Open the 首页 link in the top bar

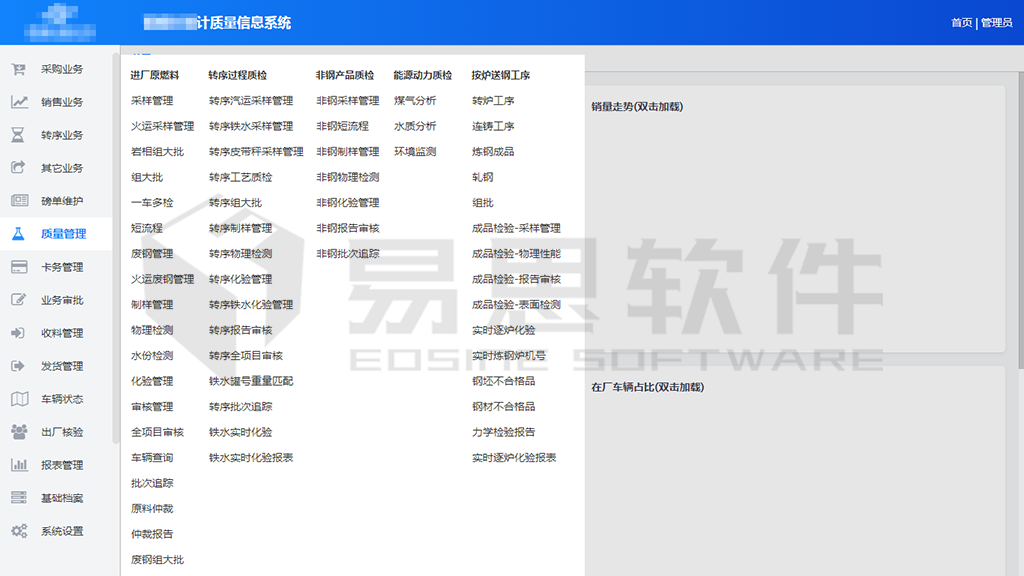(x=960, y=20)
